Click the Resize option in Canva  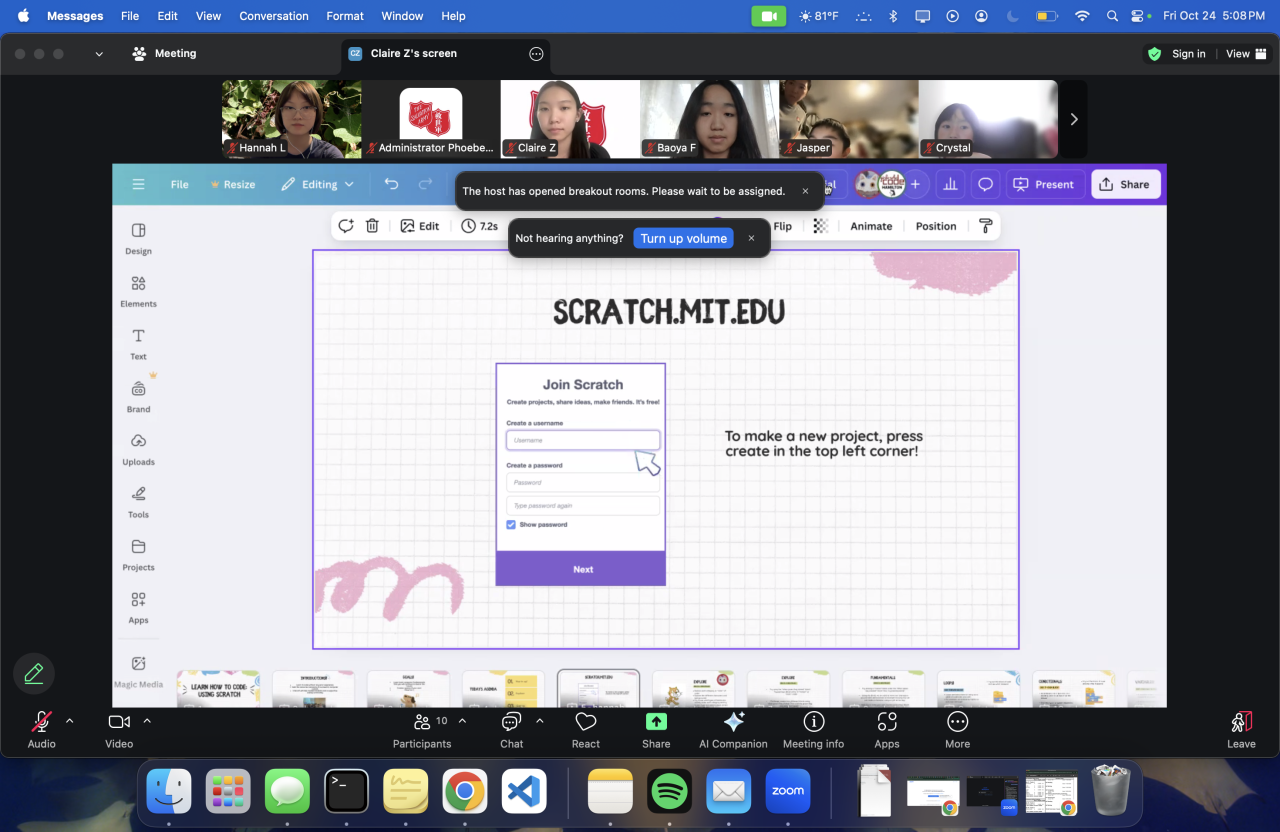[232, 184]
